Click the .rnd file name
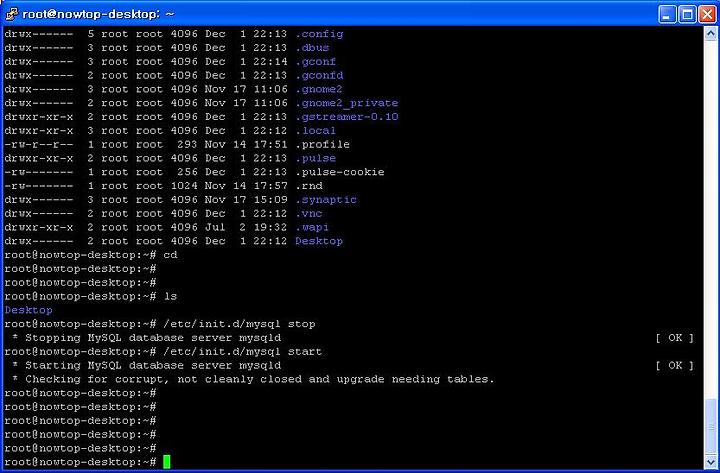The height and width of the screenshot is (473, 720). click(x=309, y=186)
